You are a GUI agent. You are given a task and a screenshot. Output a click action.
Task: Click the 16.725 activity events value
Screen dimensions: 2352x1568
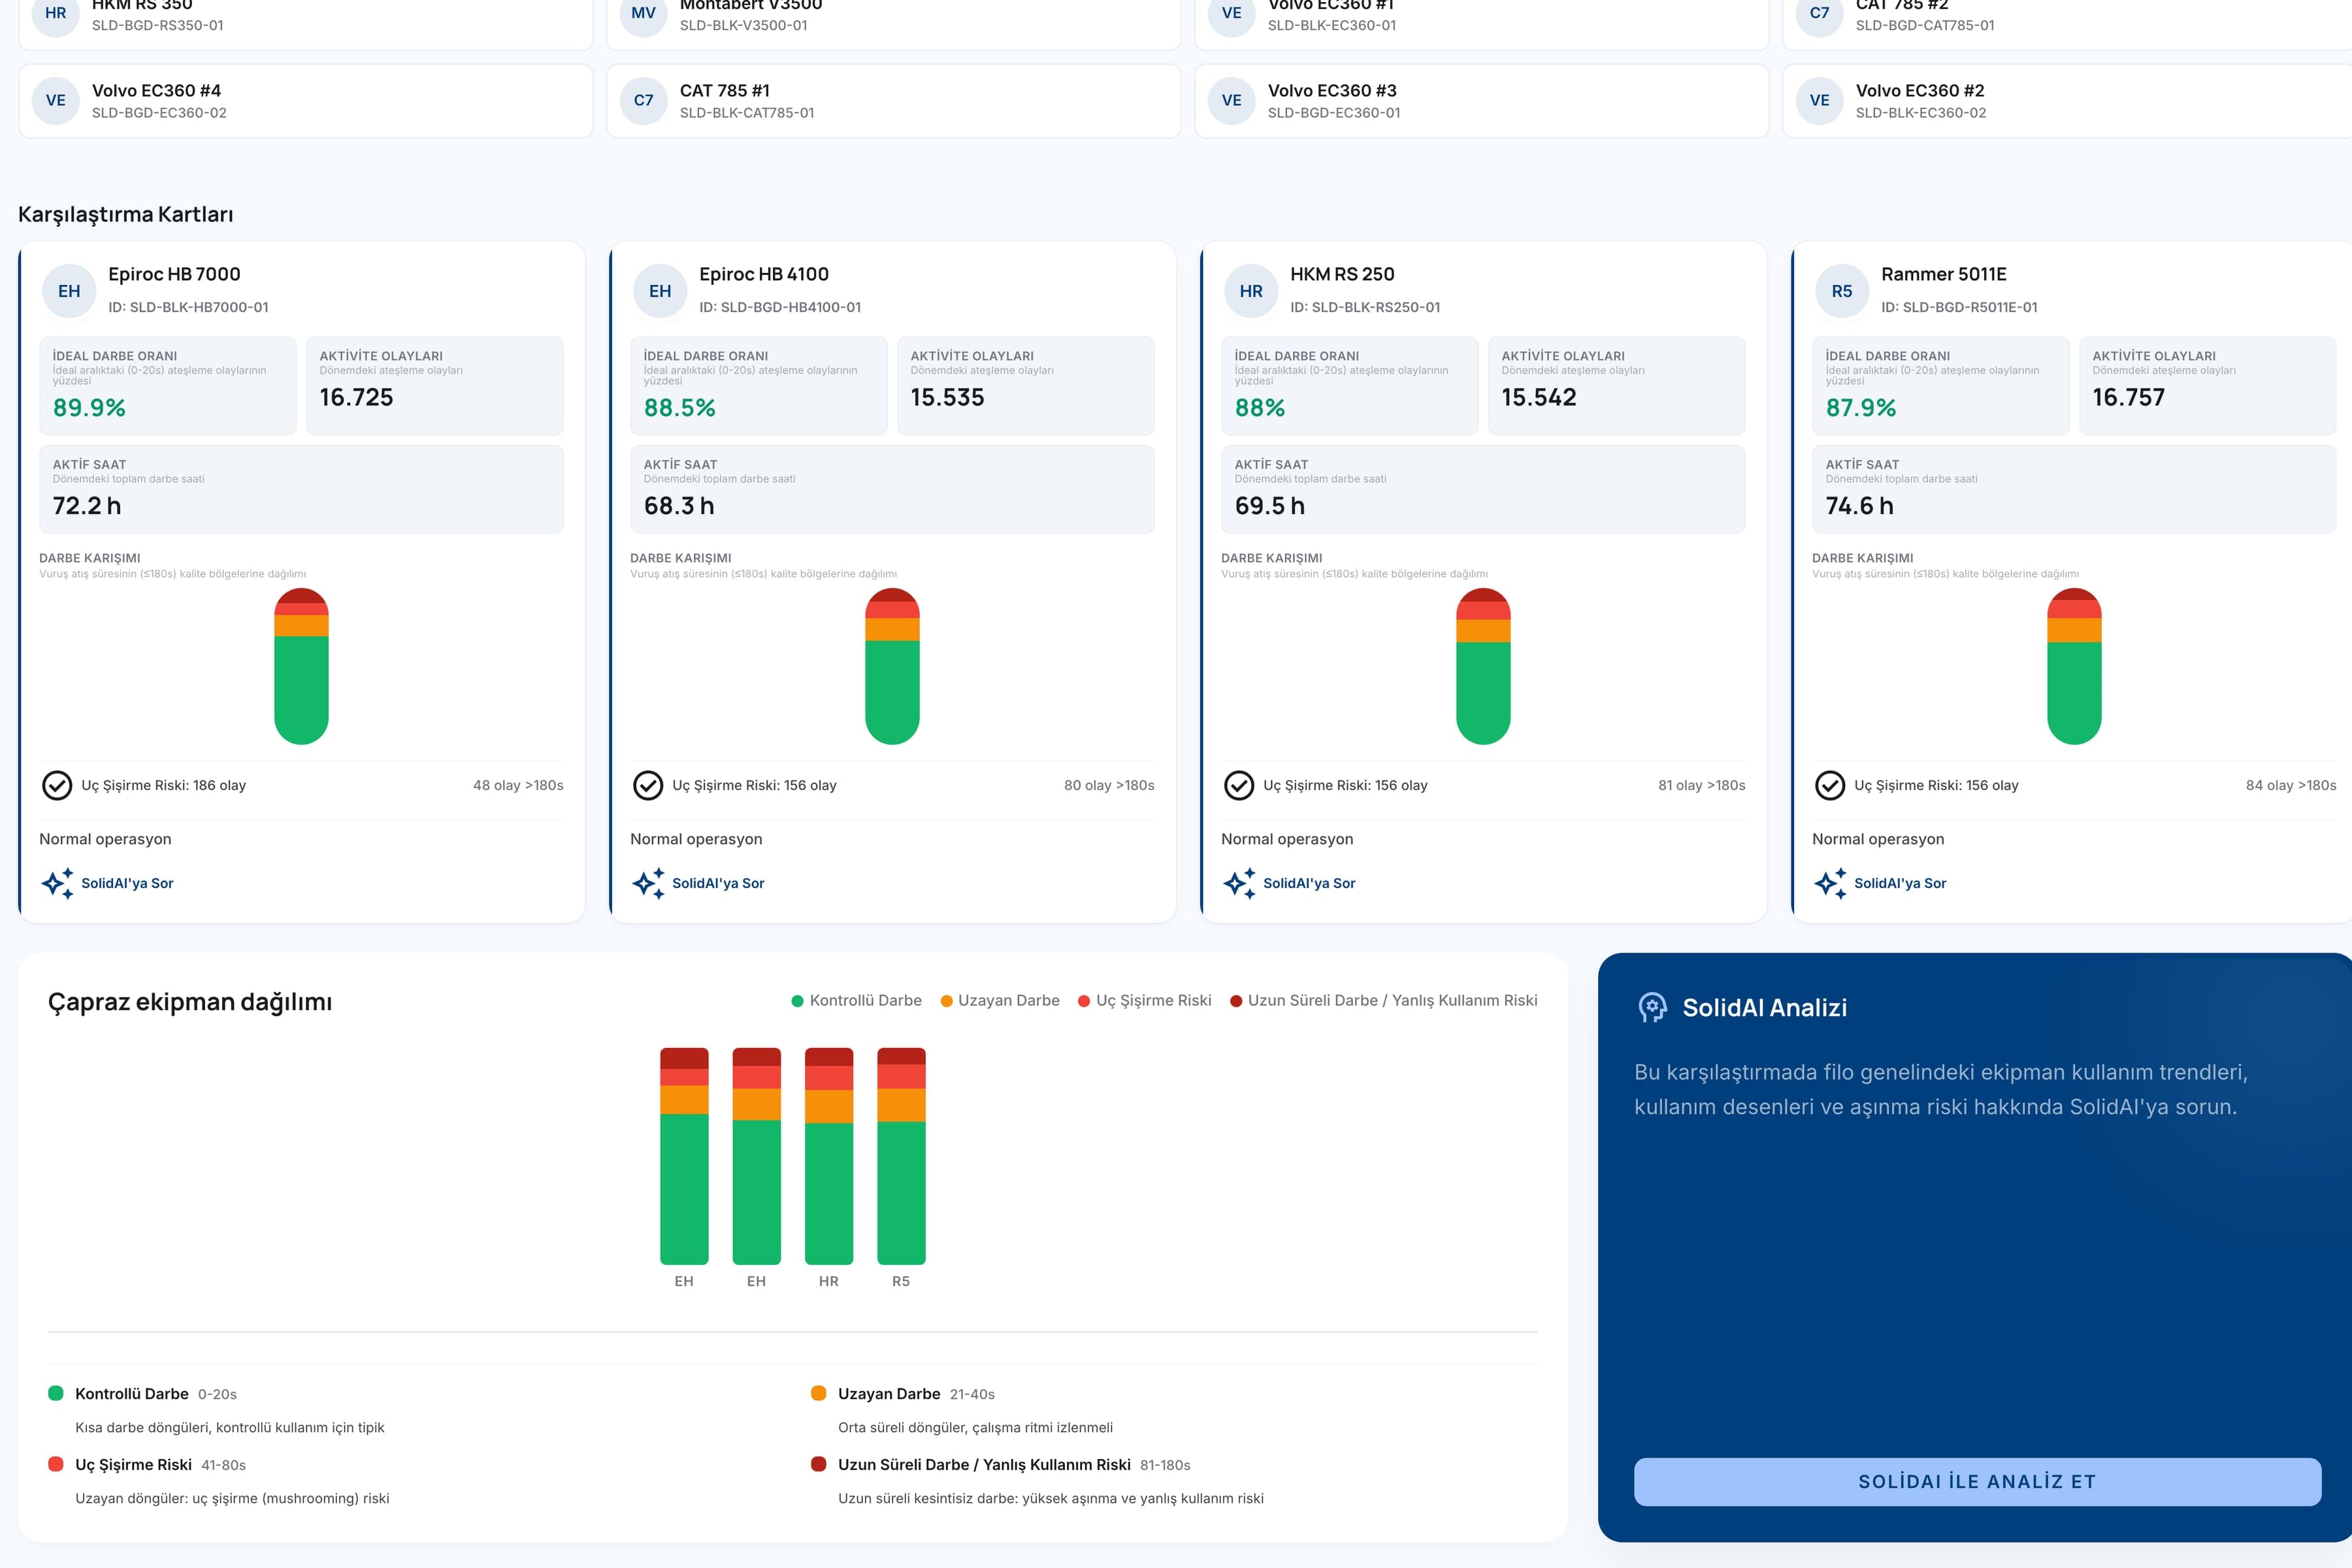tap(356, 398)
